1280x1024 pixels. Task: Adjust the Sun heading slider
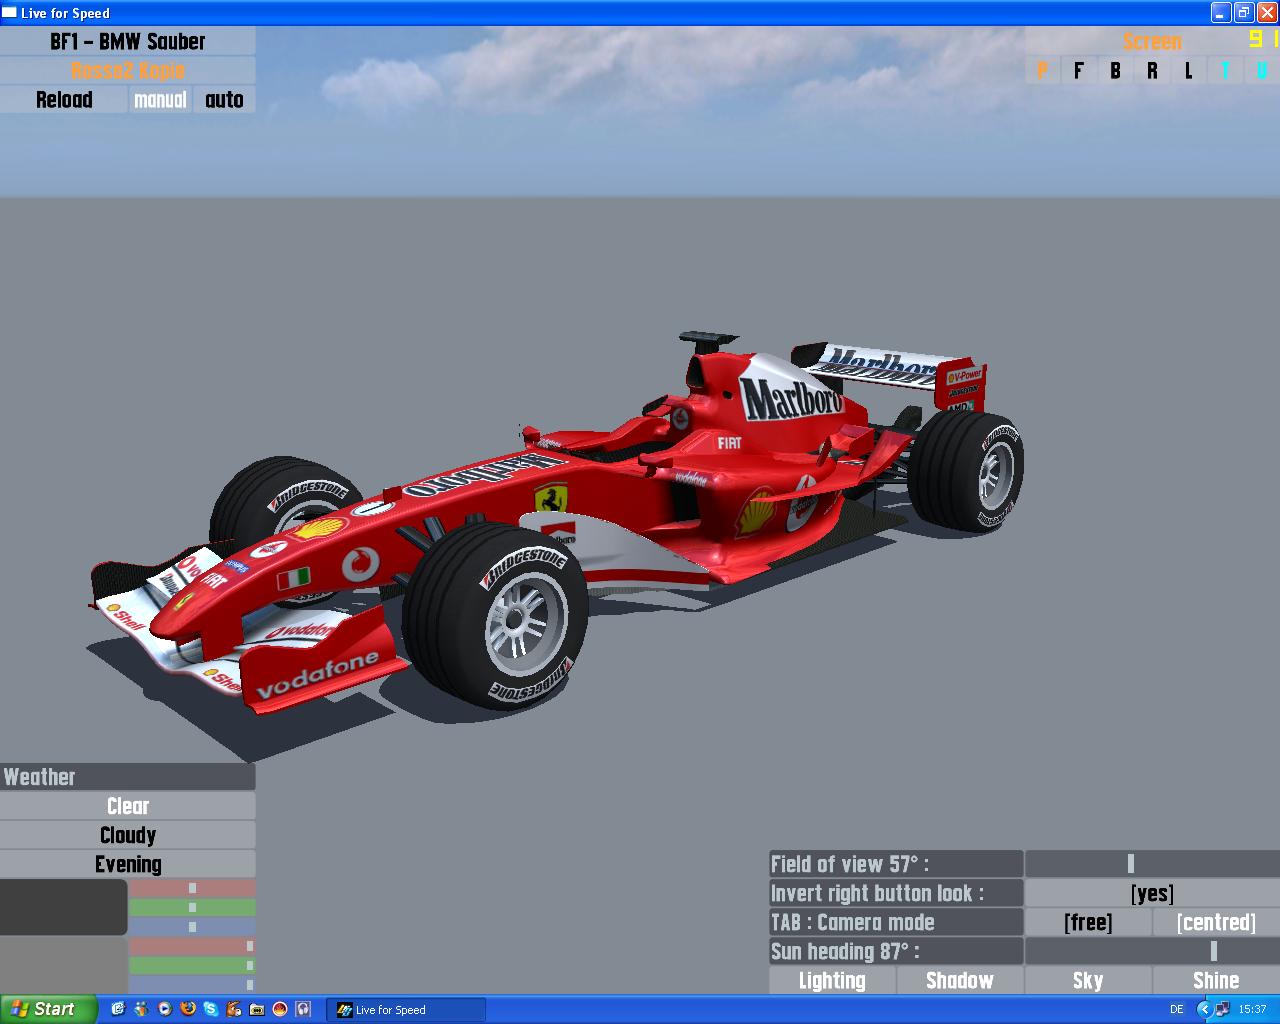point(1152,951)
